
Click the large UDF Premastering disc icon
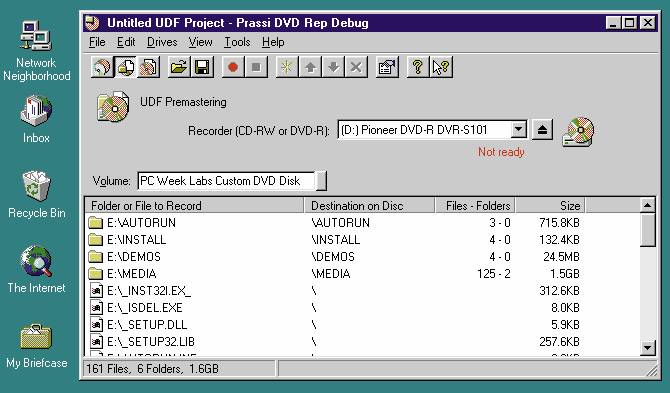(x=113, y=106)
